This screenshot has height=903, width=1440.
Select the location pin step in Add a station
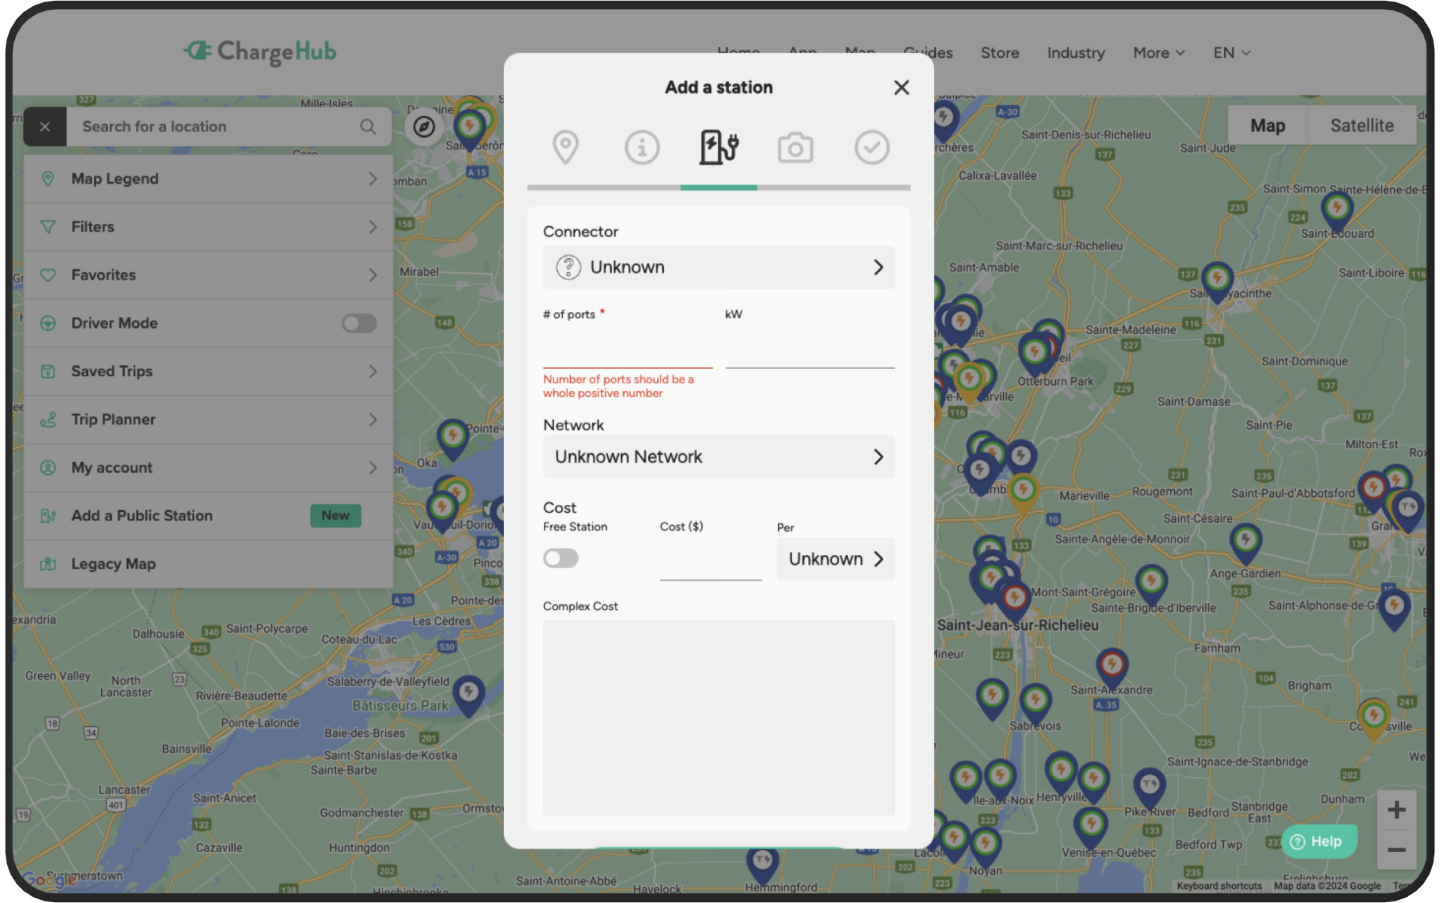pos(565,147)
